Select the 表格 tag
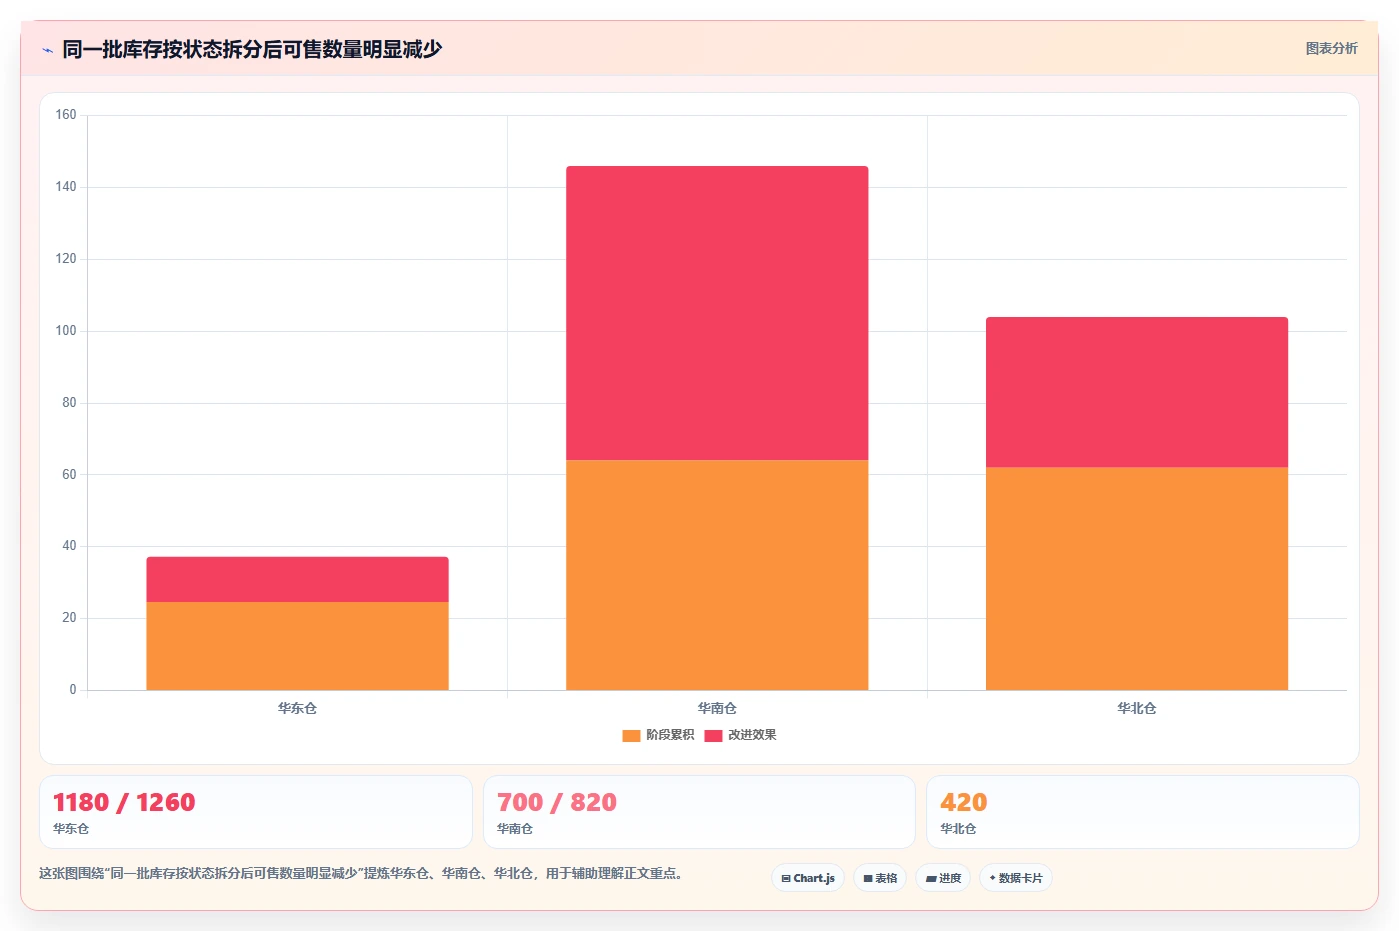Screen dimensions: 1399x931 click(880, 878)
